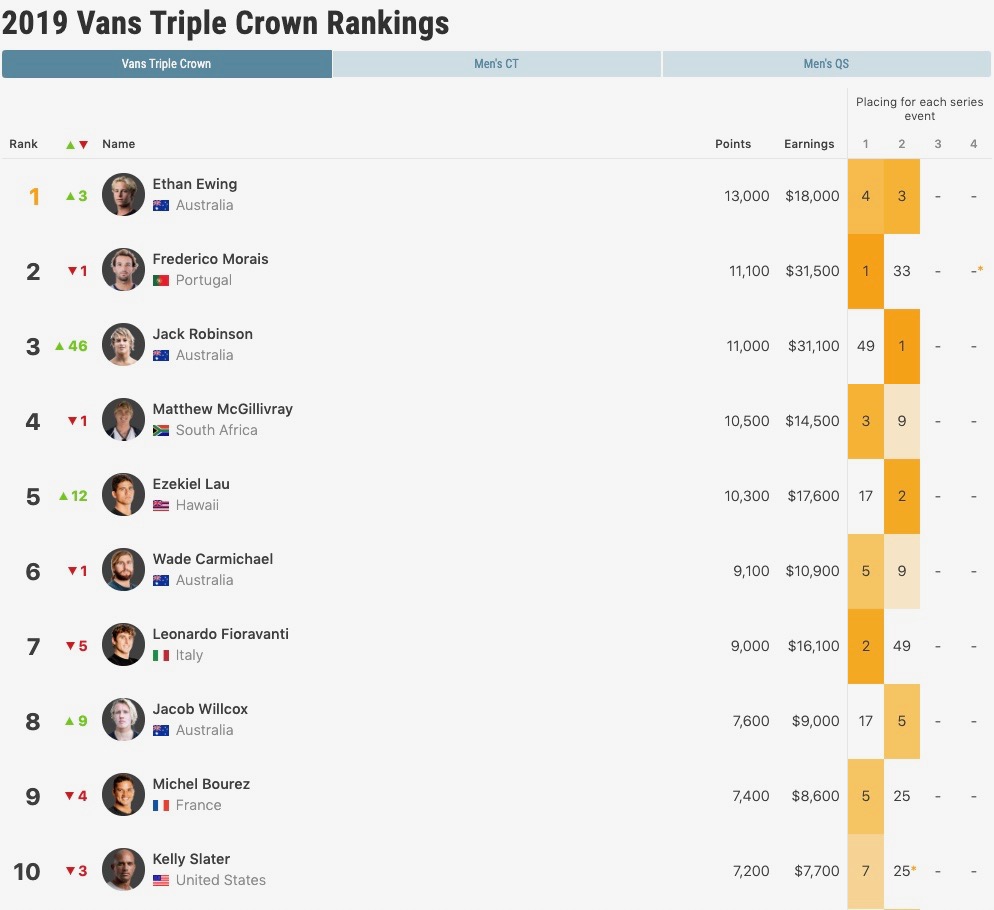Click the Earnings column header
Viewport: 994px width, 910px height.
coord(809,144)
